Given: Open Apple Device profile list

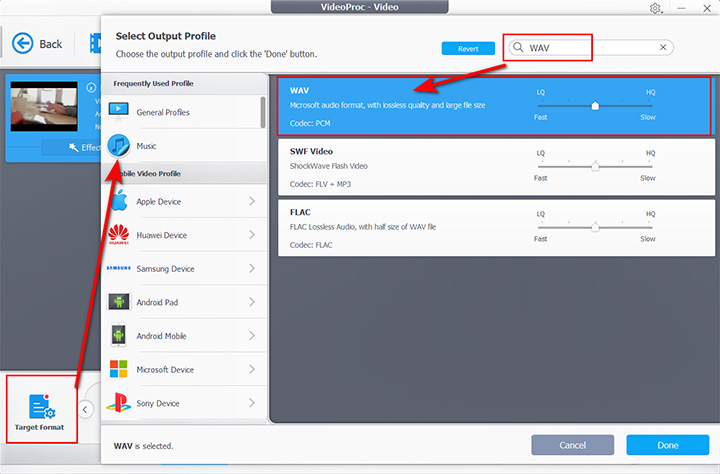Looking at the screenshot, I should click(x=184, y=201).
